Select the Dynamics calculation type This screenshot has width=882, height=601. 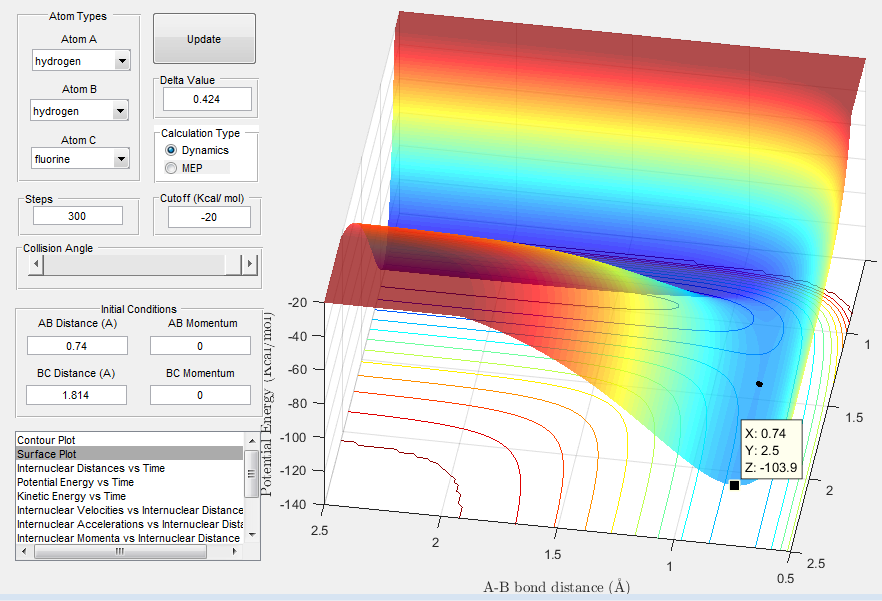pyautogui.click(x=171, y=150)
